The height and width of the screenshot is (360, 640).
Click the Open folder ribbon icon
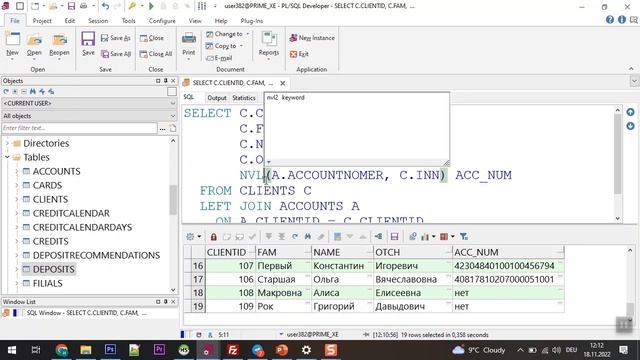[x=34, y=40]
